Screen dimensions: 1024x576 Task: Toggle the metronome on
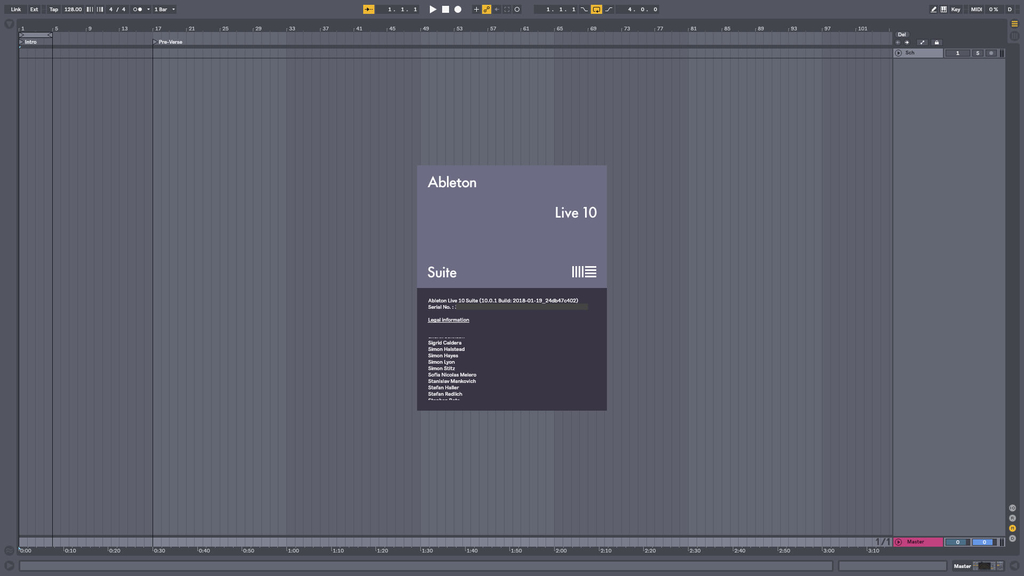[137, 8]
